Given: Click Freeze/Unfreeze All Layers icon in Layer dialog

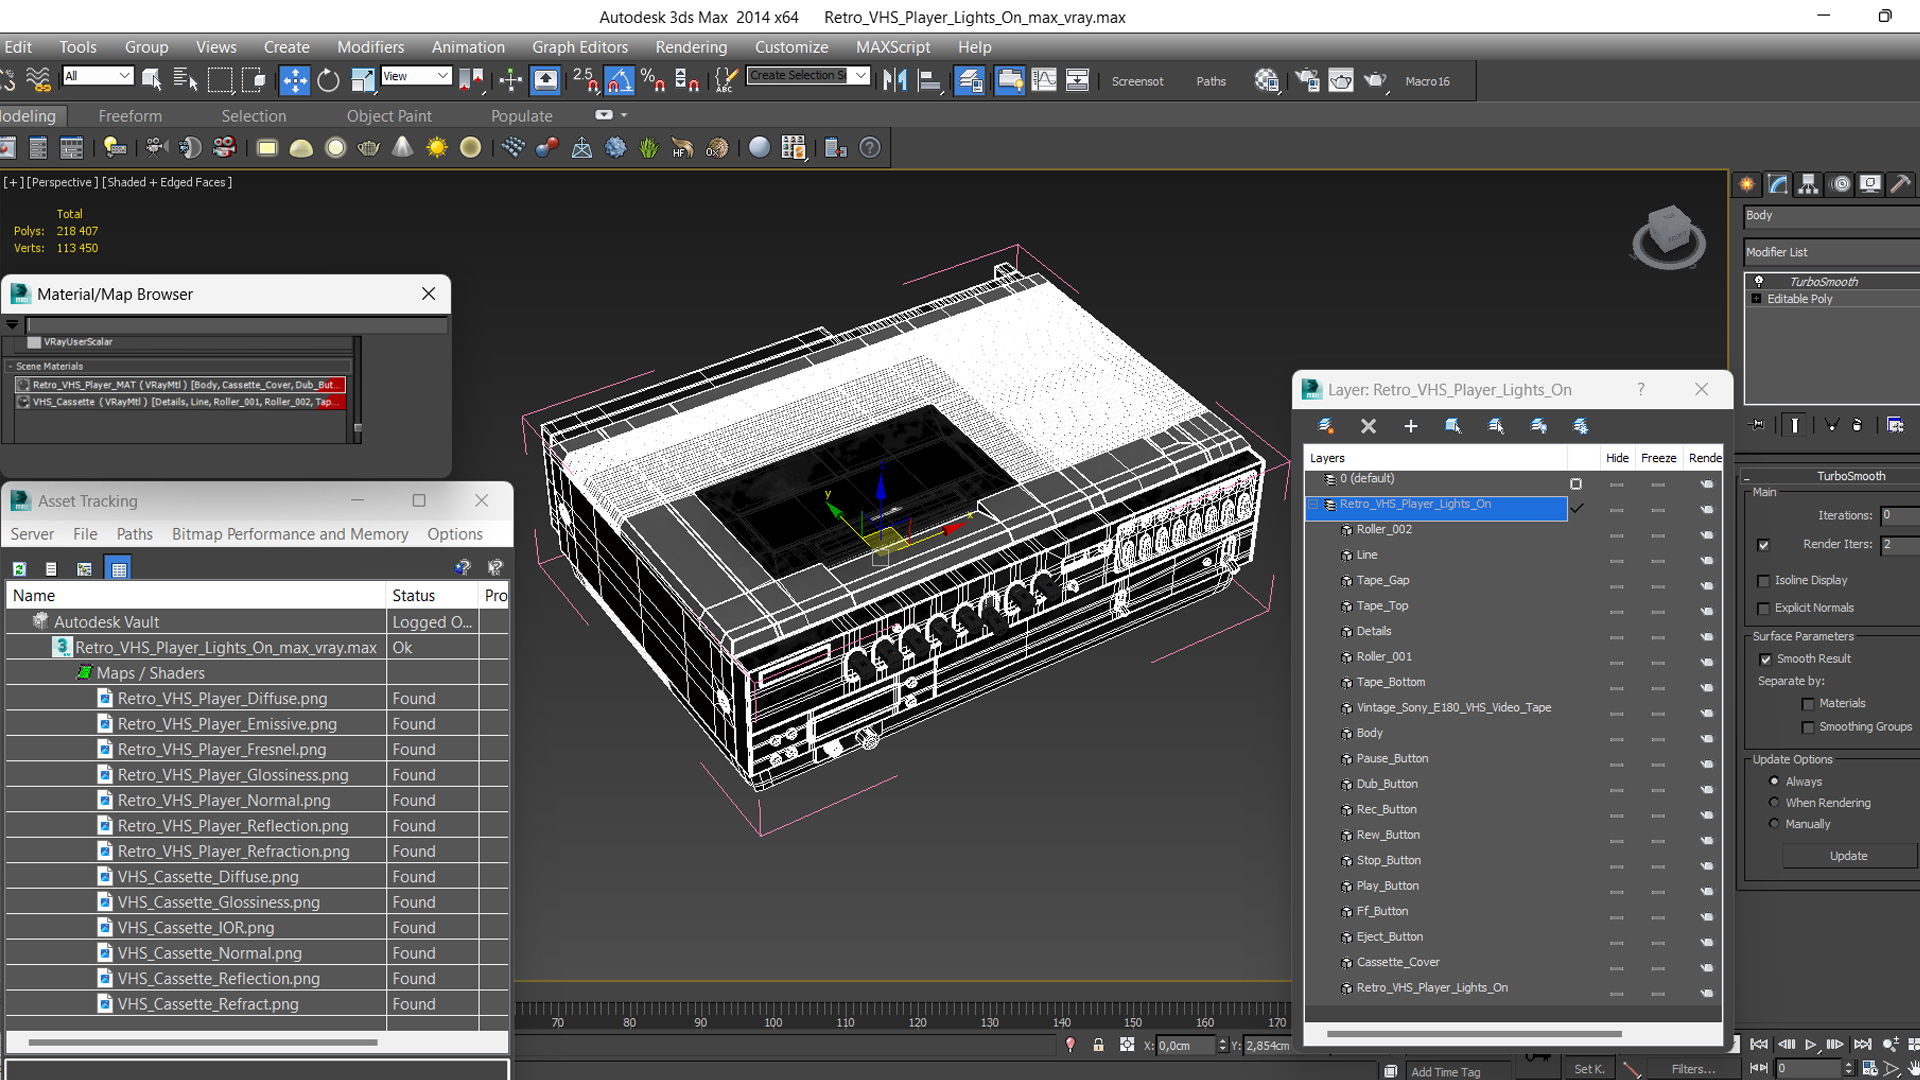Looking at the screenshot, I should coord(1581,426).
